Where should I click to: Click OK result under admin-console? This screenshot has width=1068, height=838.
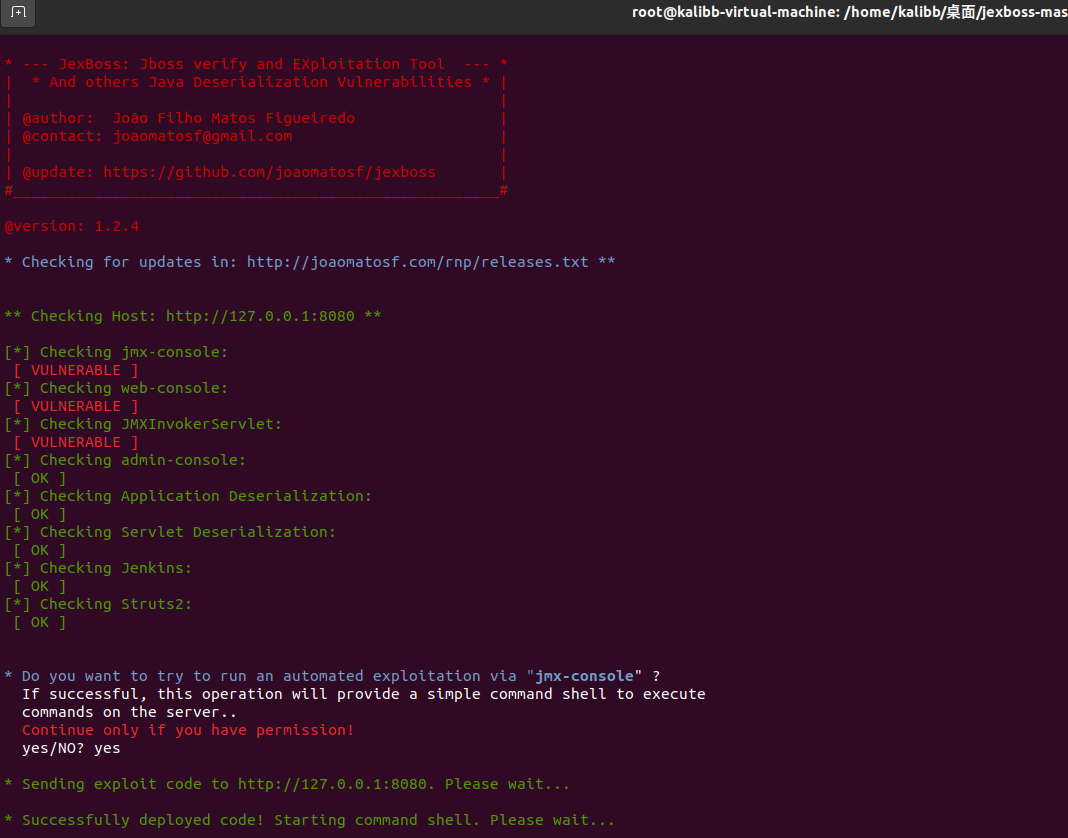pyautogui.click(x=40, y=479)
